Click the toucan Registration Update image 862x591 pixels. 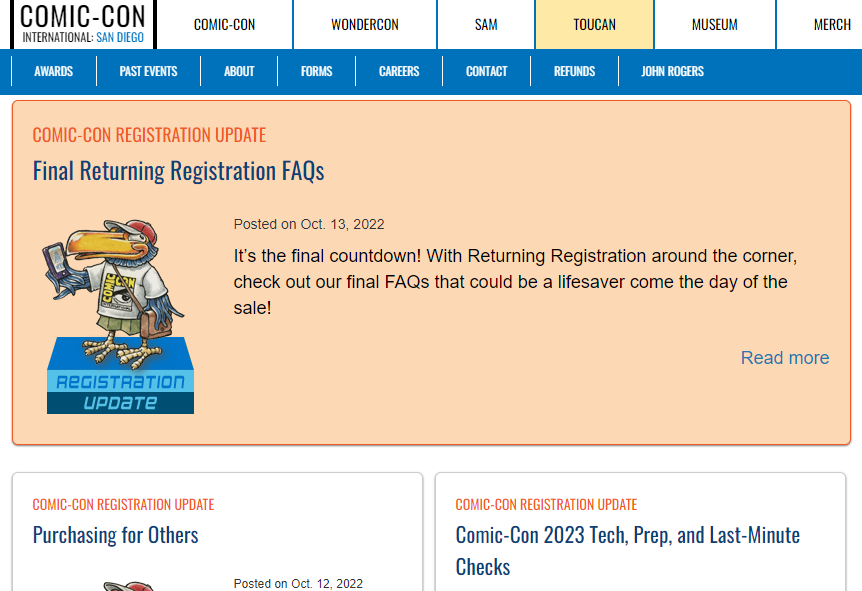(x=119, y=316)
